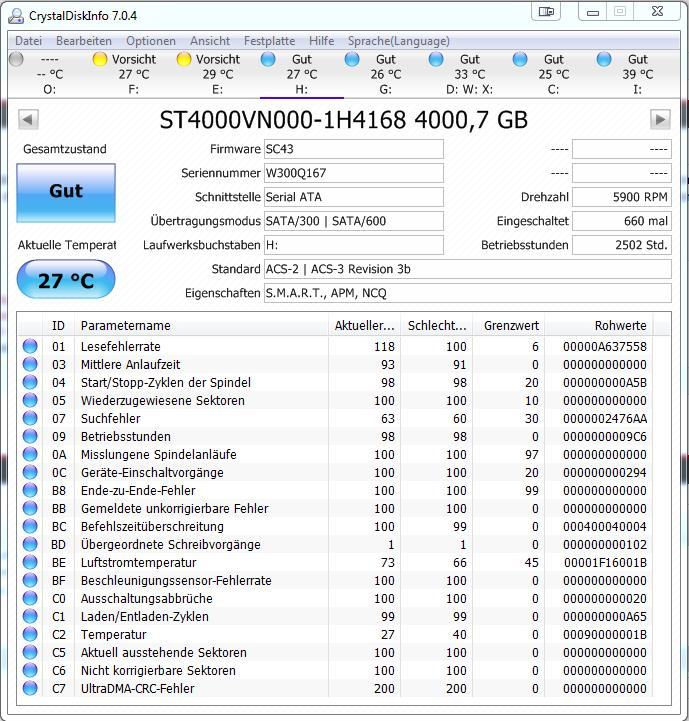Click the Standard field ACS-2 | ACS-3
The height and width of the screenshot is (721, 689).
point(468,269)
